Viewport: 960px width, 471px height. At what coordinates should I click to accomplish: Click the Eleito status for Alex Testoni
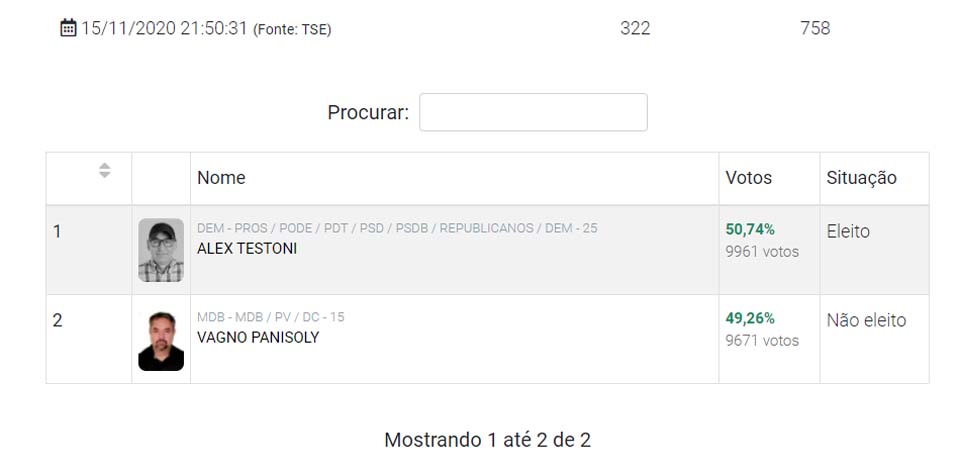coord(848,231)
